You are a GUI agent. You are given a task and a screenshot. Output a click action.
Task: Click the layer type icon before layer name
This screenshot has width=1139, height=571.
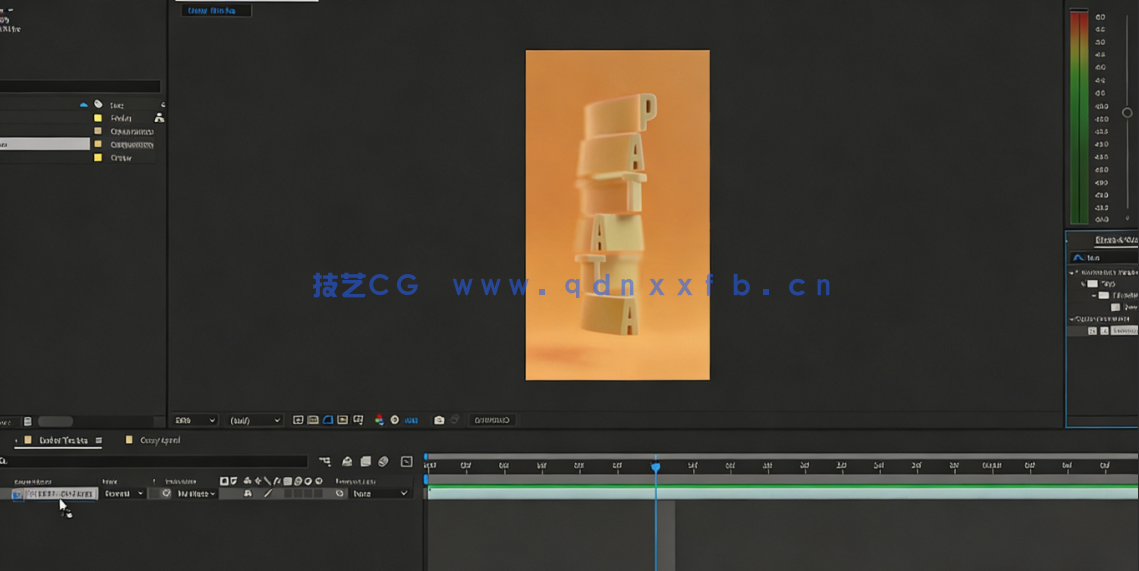pos(17,494)
